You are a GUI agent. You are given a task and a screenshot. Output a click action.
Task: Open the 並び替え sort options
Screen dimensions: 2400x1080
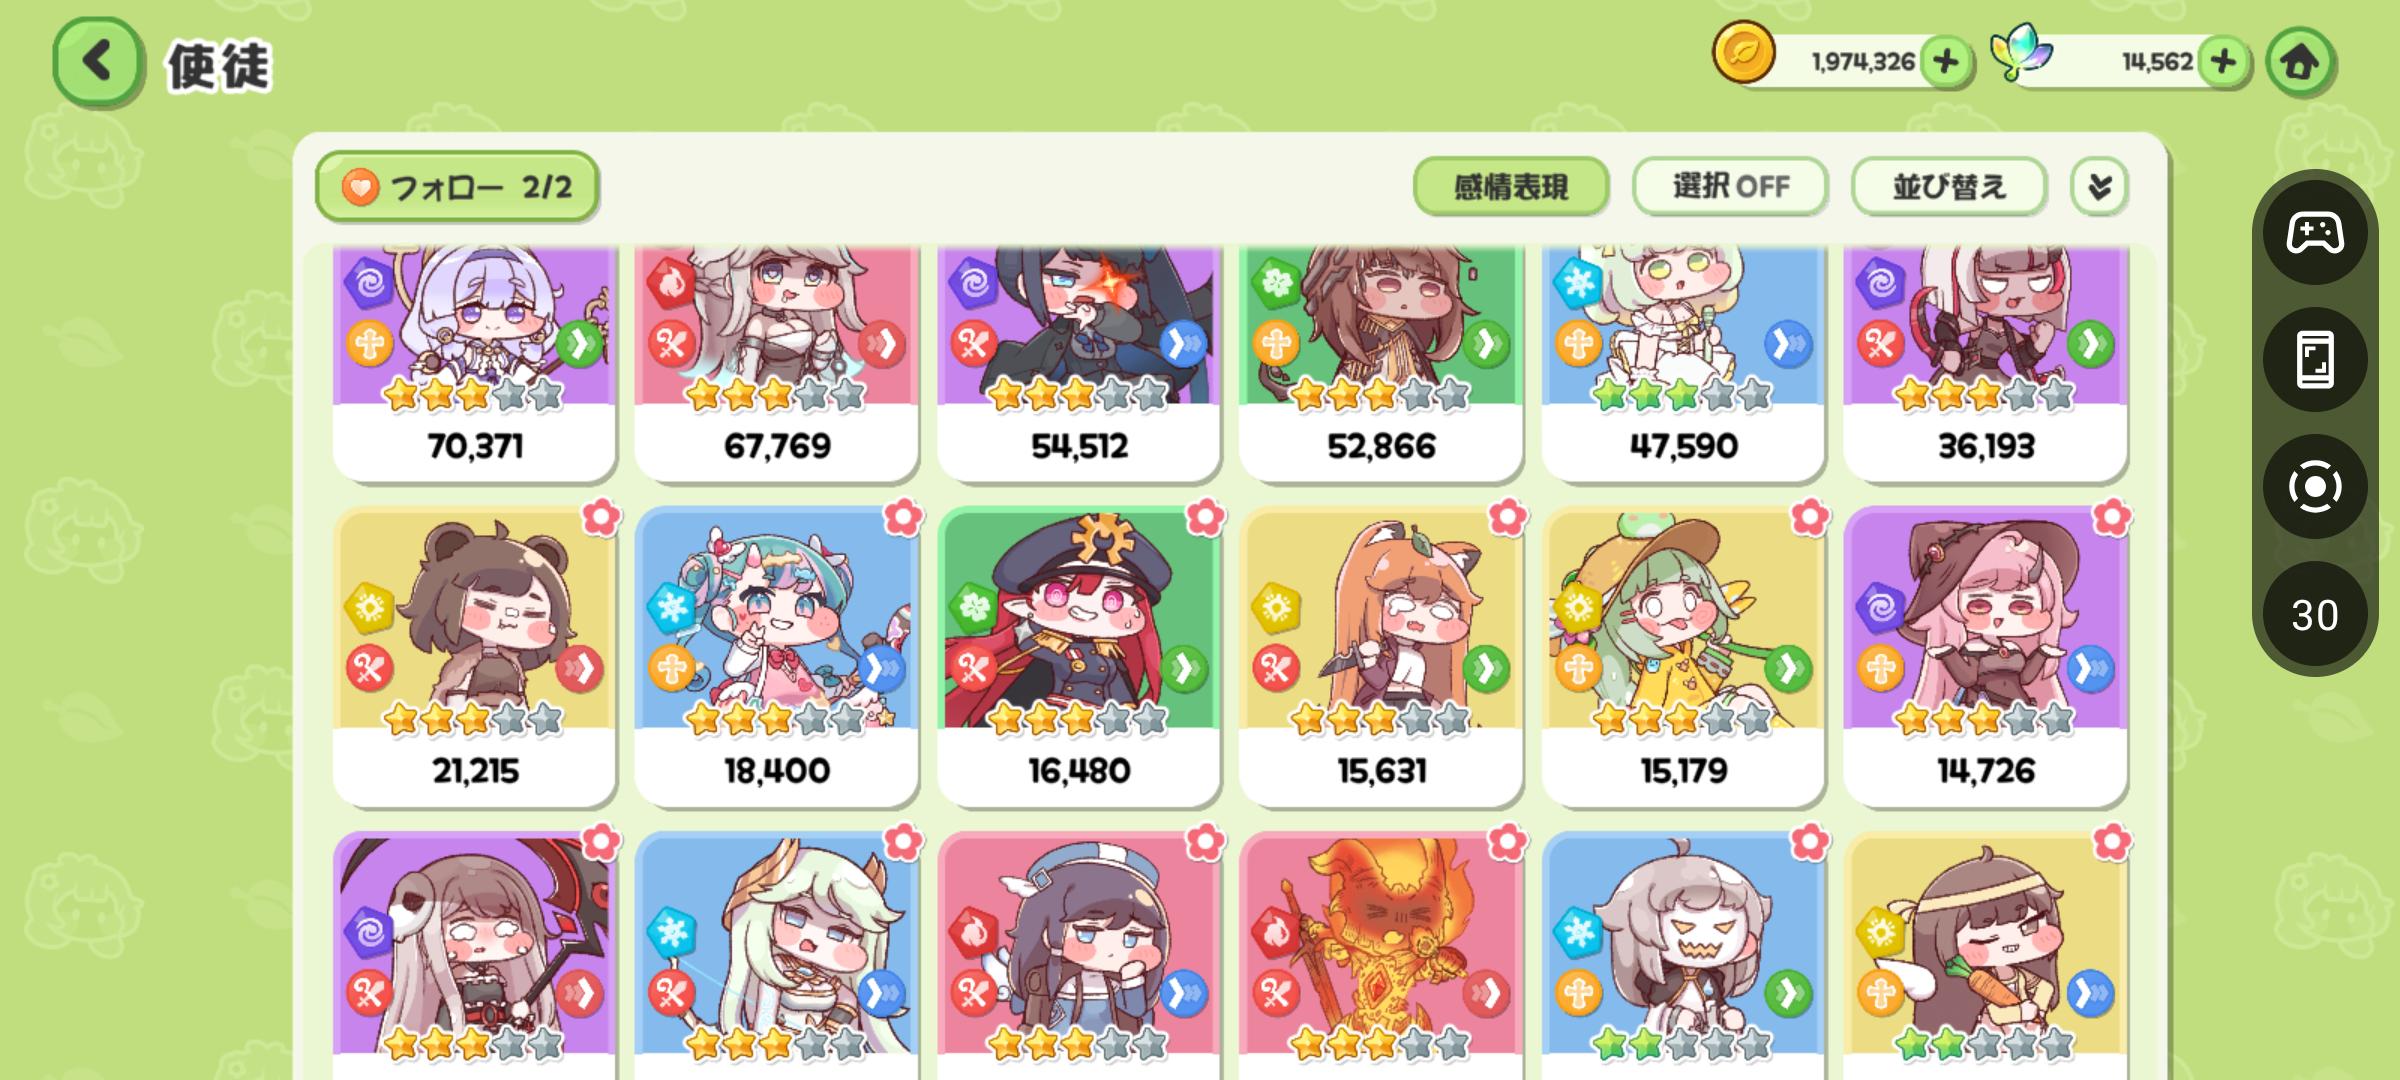tap(1949, 186)
